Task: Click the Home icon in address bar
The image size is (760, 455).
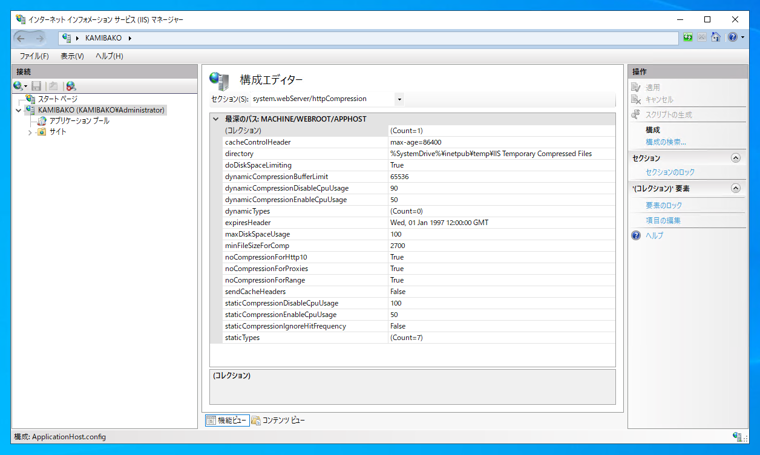Action: [715, 37]
